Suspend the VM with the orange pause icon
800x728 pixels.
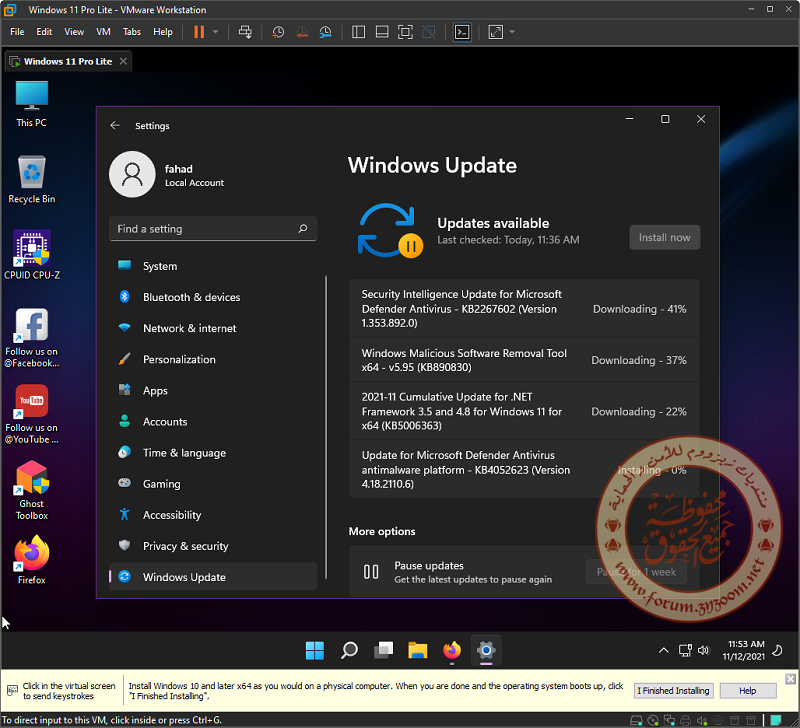pyautogui.click(x=199, y=32)
